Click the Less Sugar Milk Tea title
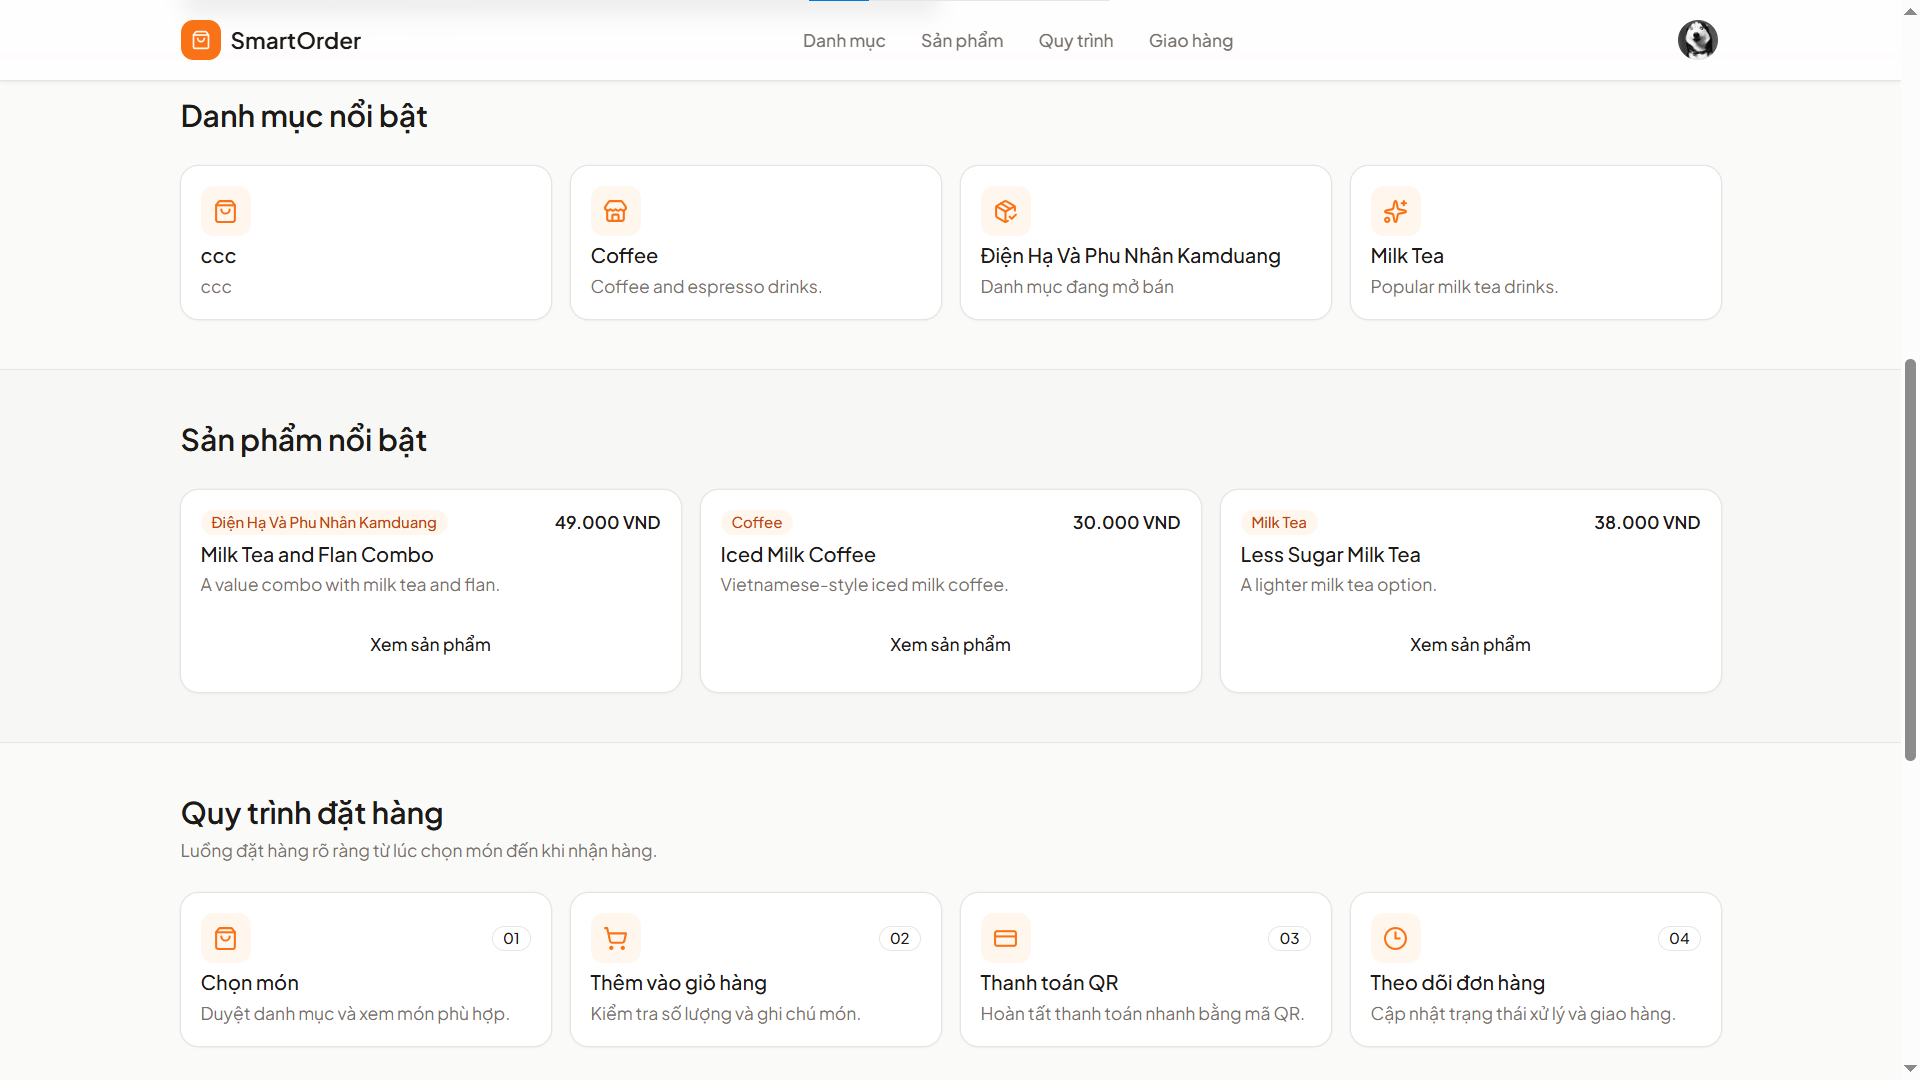 pos(1330,555)
